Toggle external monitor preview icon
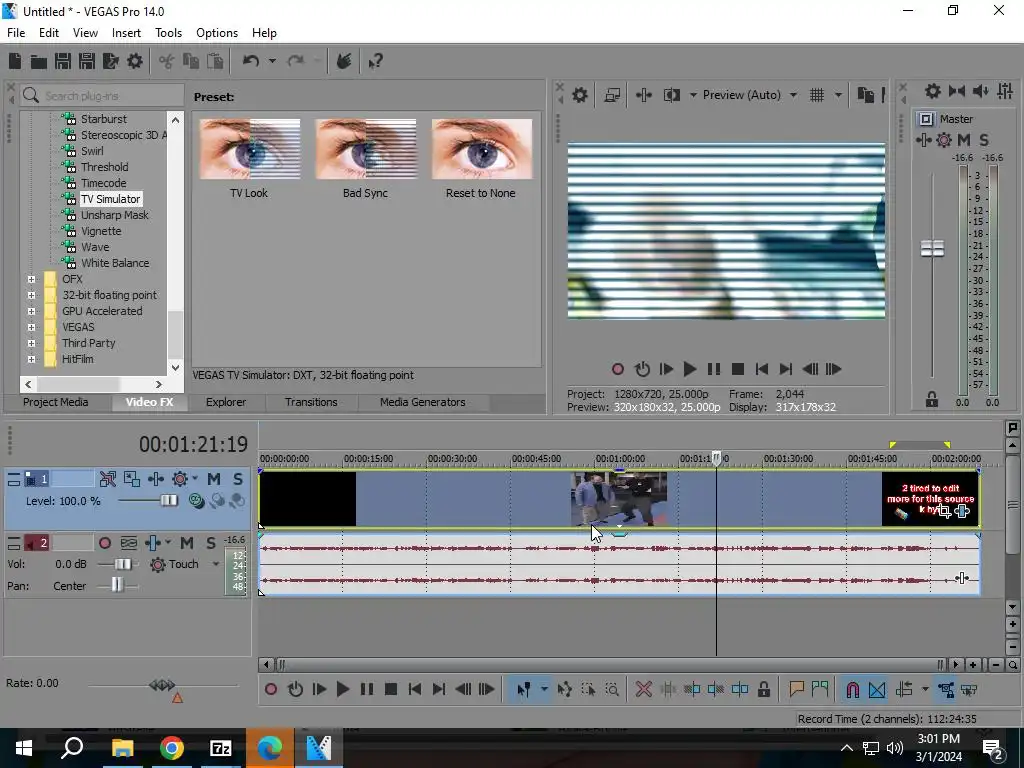 pos(612,95)
